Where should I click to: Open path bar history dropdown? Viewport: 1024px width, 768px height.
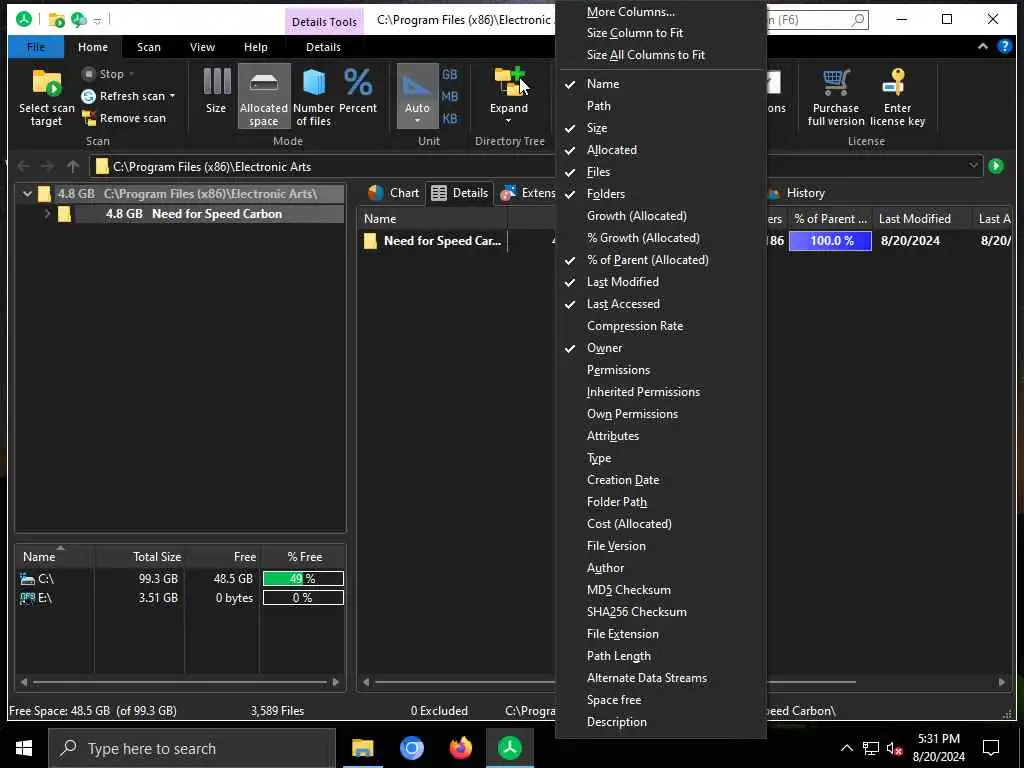[973, 166]
